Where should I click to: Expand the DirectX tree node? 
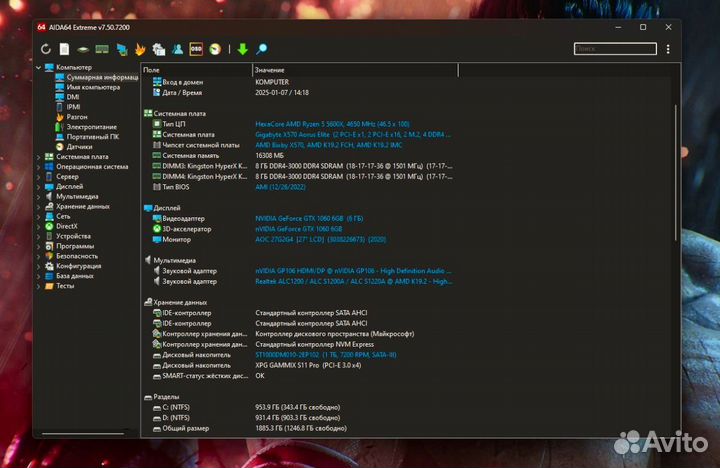pos(39,226)
